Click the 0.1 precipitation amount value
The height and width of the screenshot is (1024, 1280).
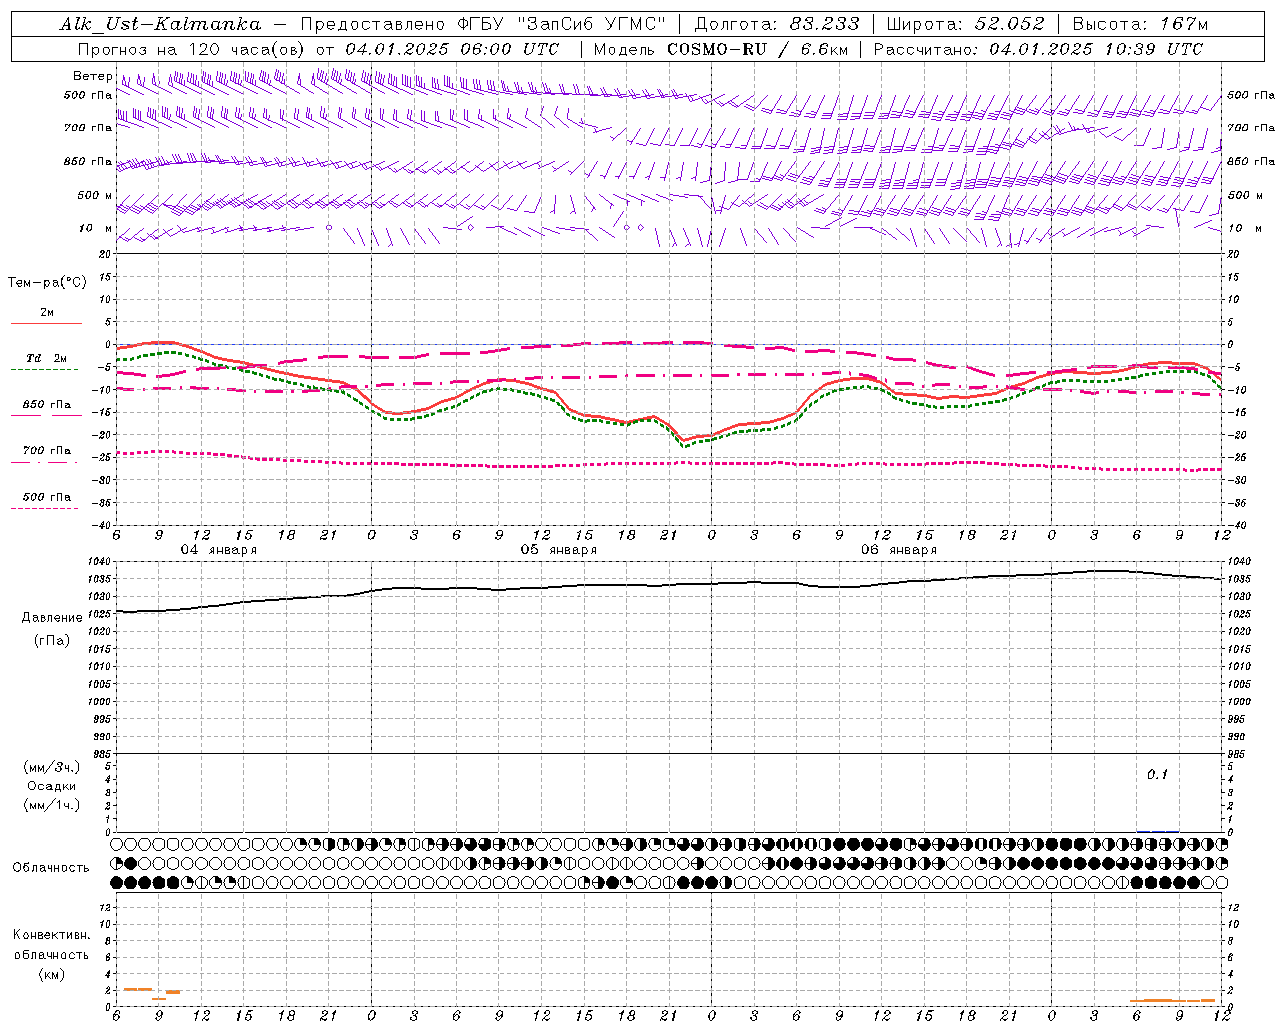(x=1157, y=775)
